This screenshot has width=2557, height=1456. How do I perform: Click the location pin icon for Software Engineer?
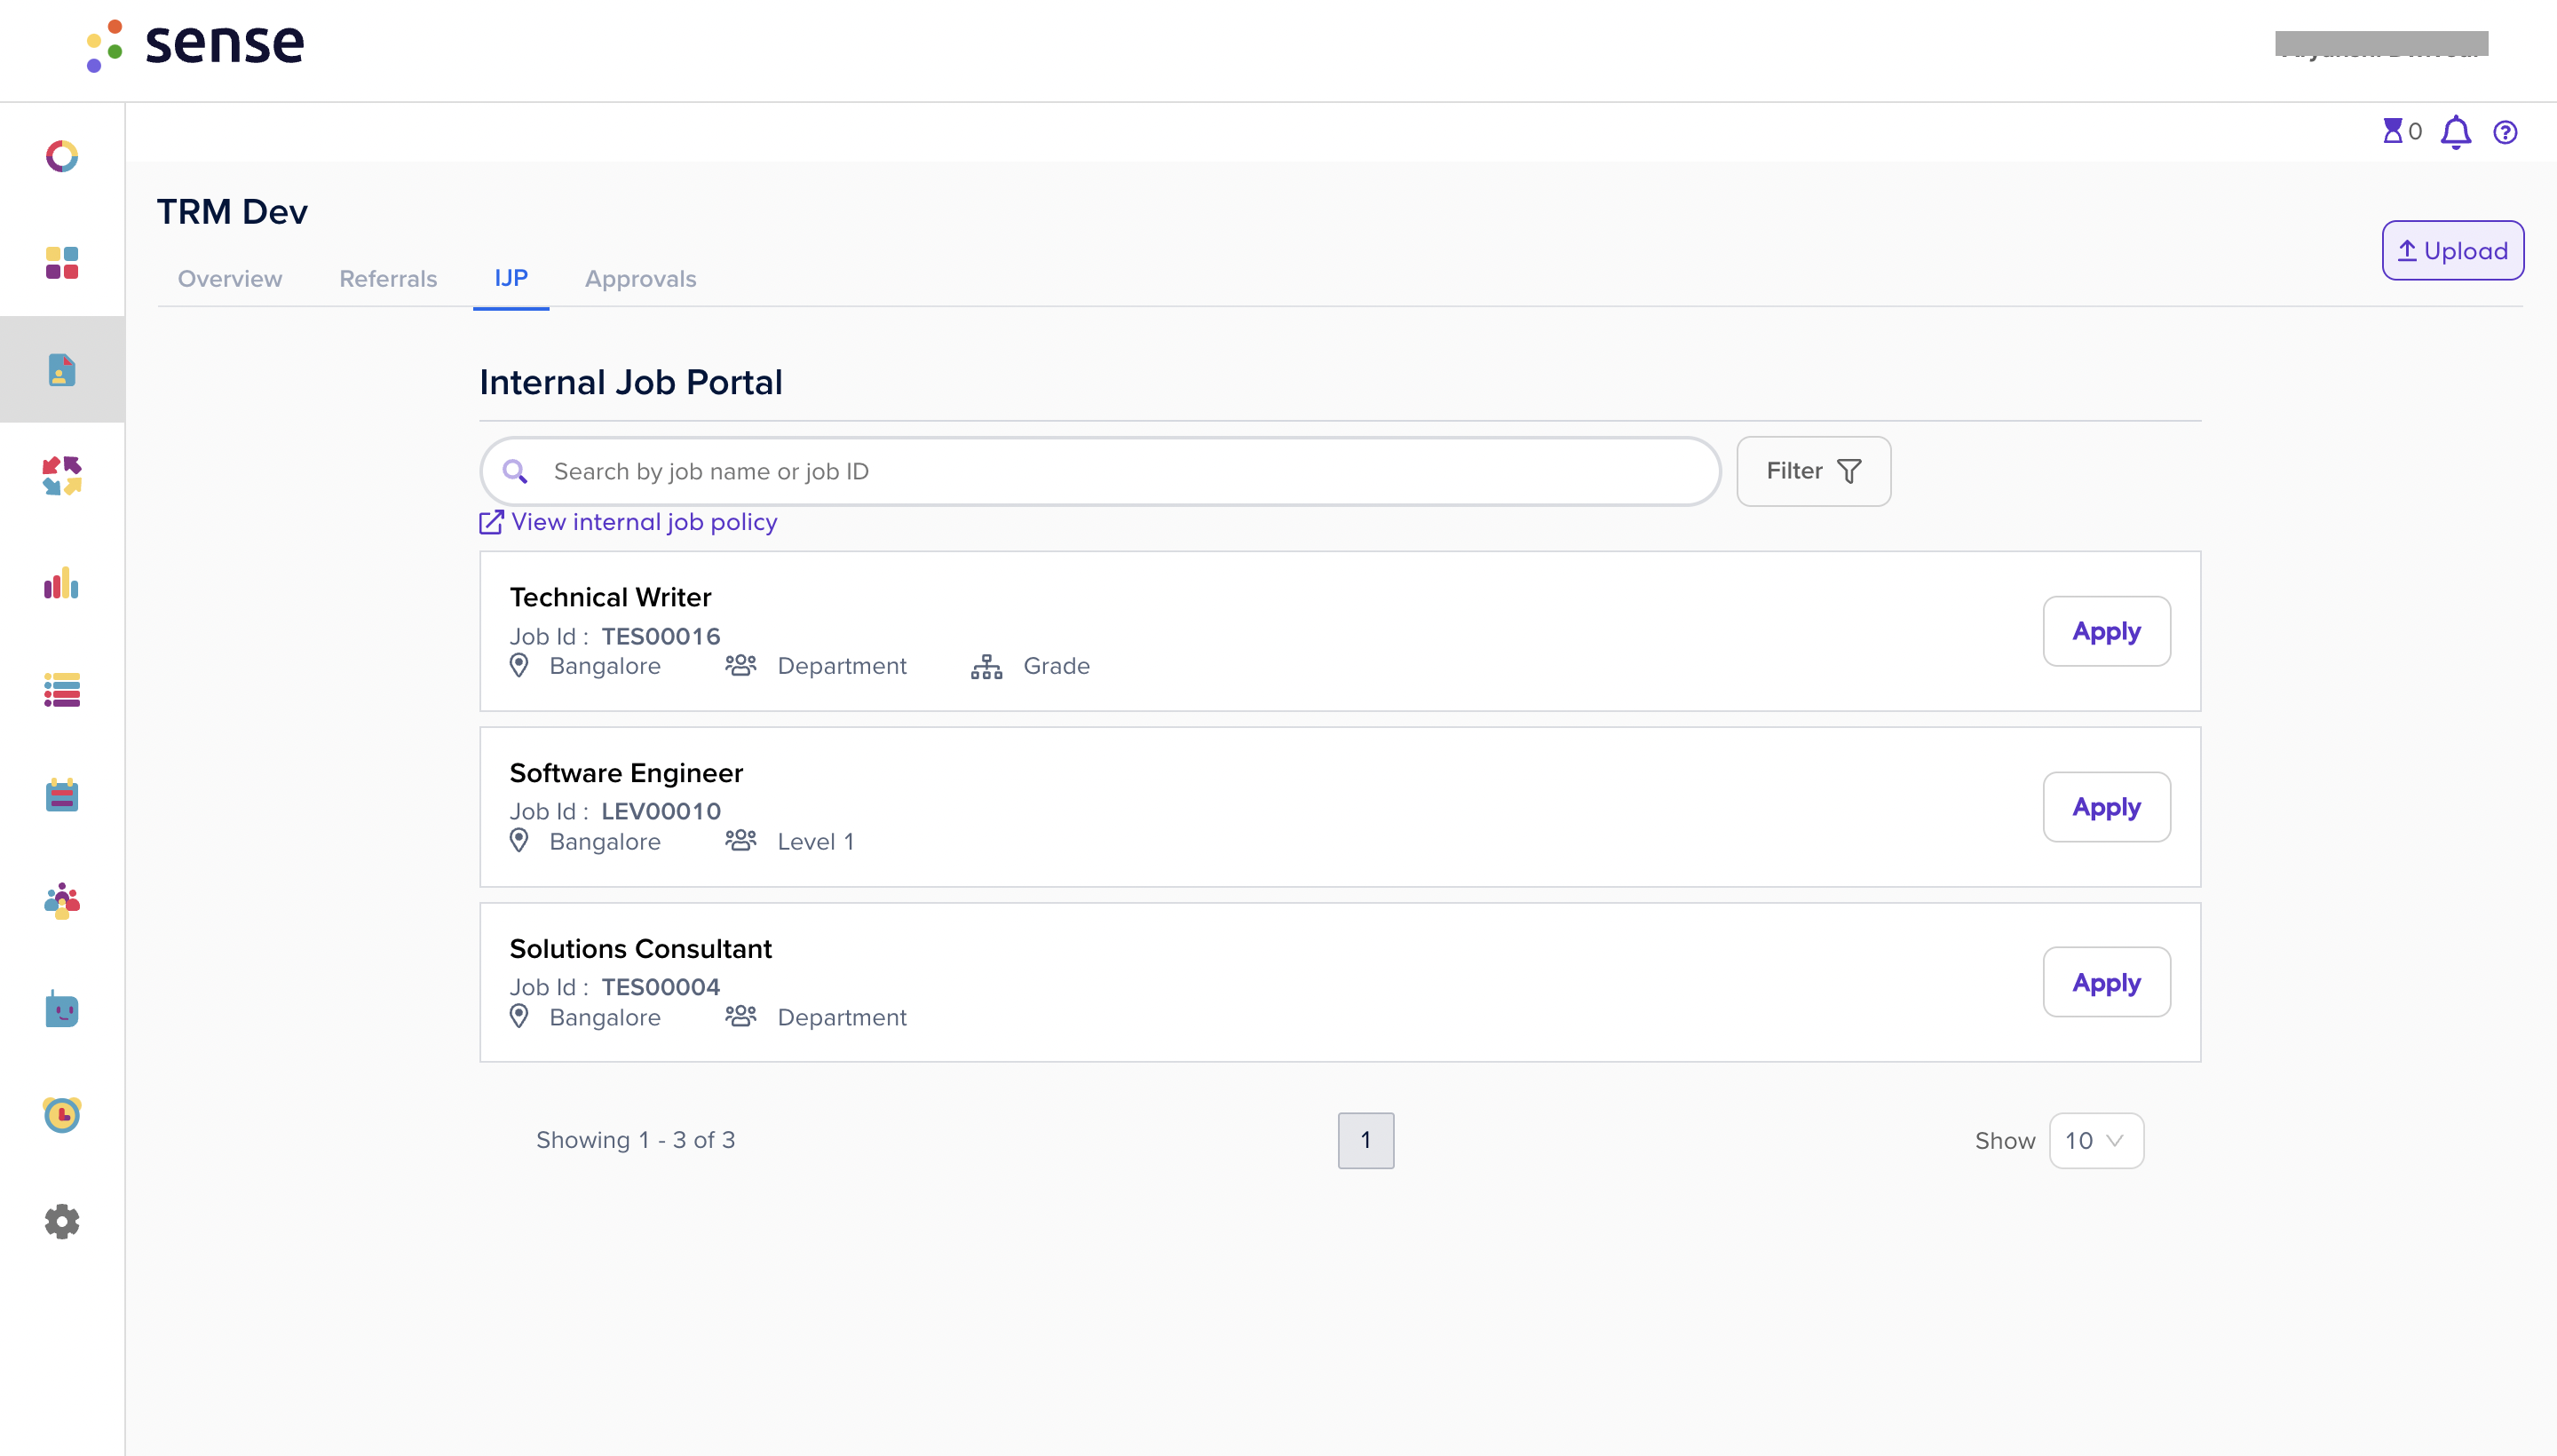pyautogui.click(x=519, y=841)
